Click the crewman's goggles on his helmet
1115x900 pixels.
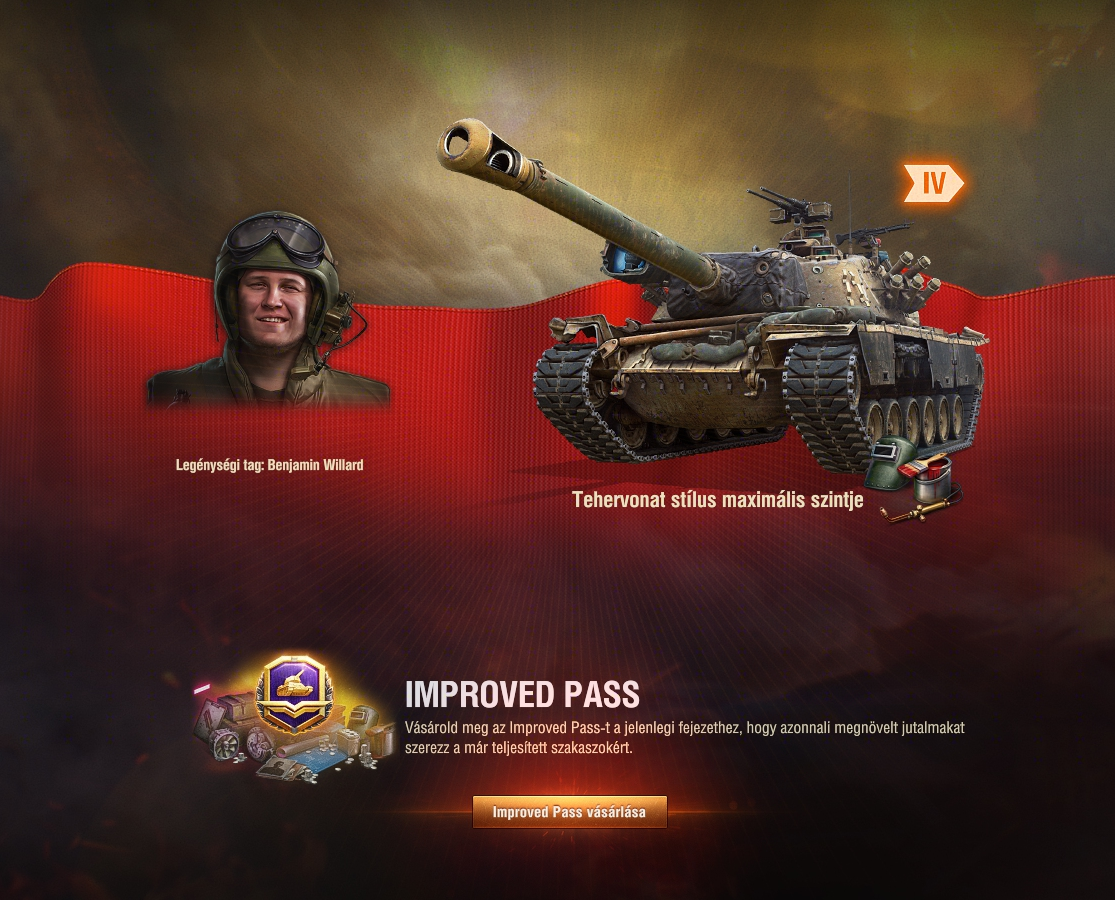tap(274, 239)
